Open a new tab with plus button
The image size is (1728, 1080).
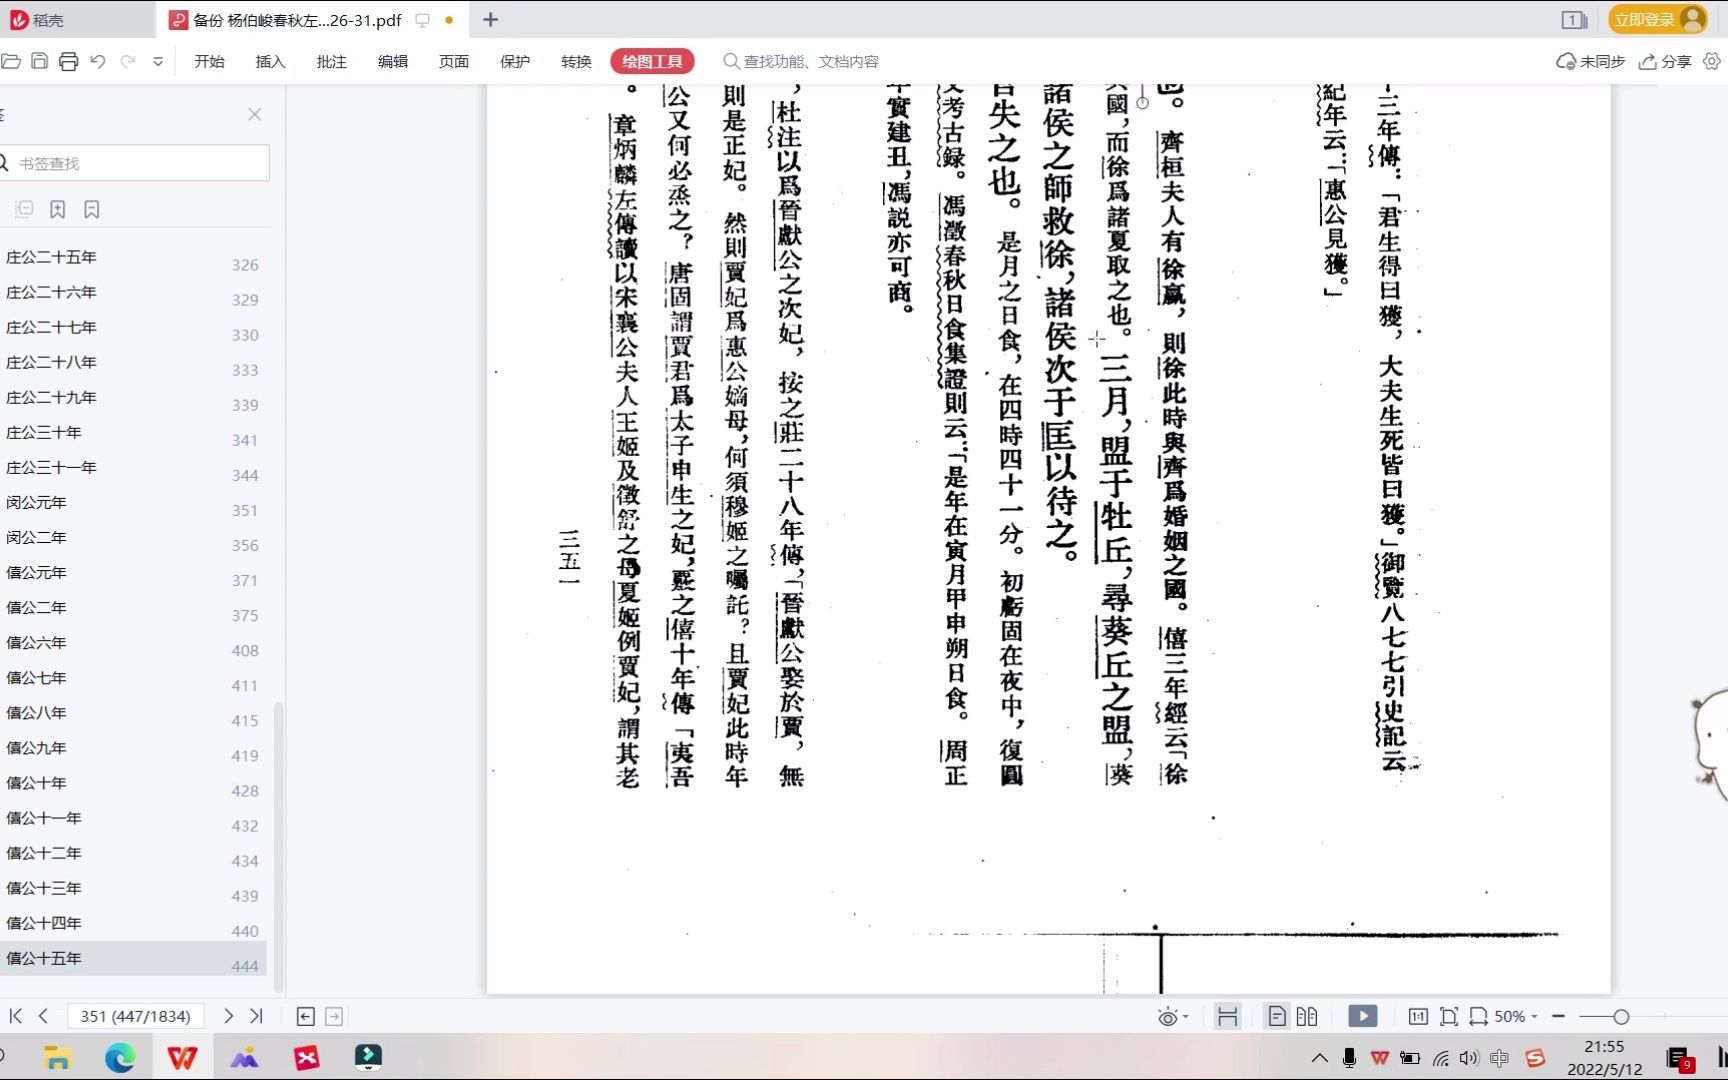490,19
